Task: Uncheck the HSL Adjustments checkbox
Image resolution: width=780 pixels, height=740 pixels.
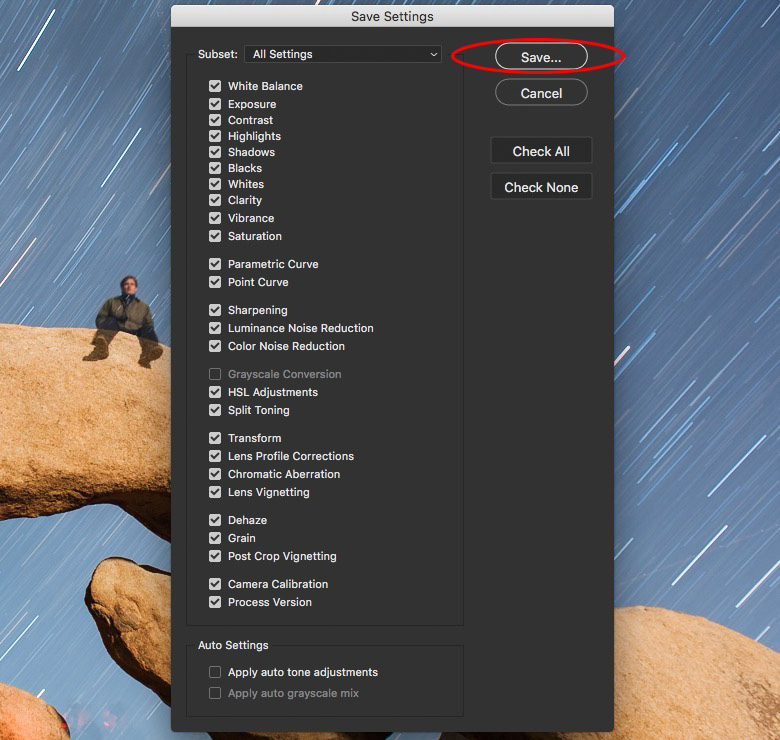Action: coord(215,392)
